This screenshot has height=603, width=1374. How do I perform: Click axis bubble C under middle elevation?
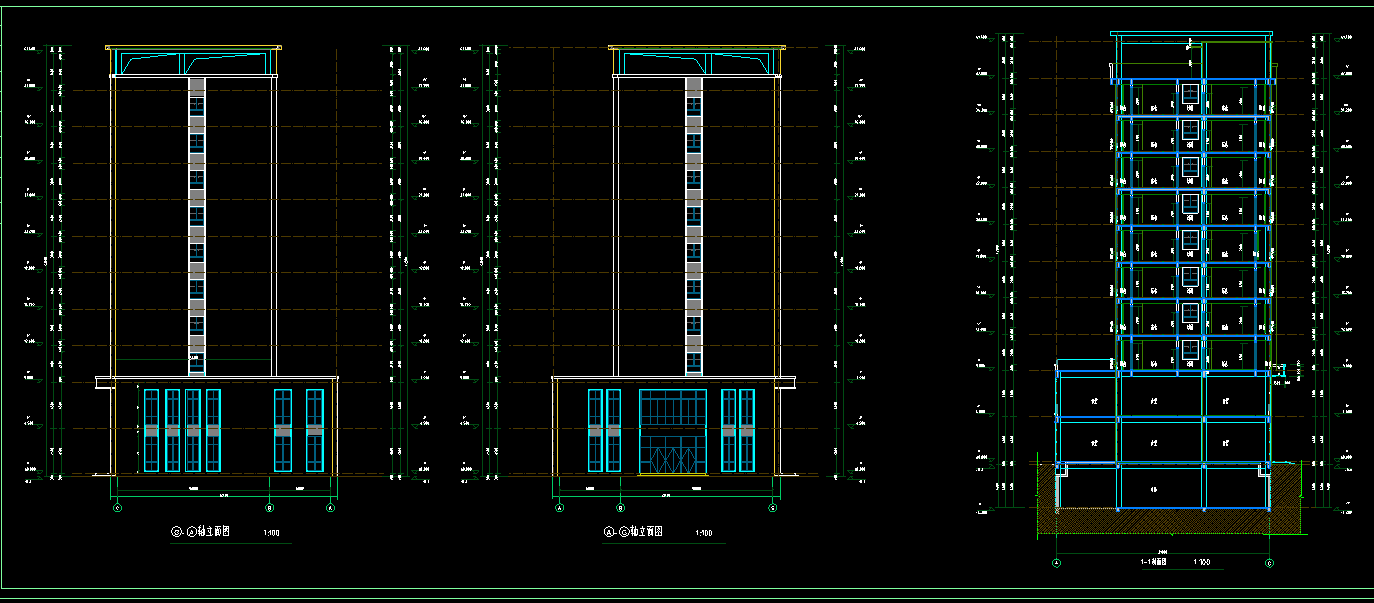click(x=772, y=508)
